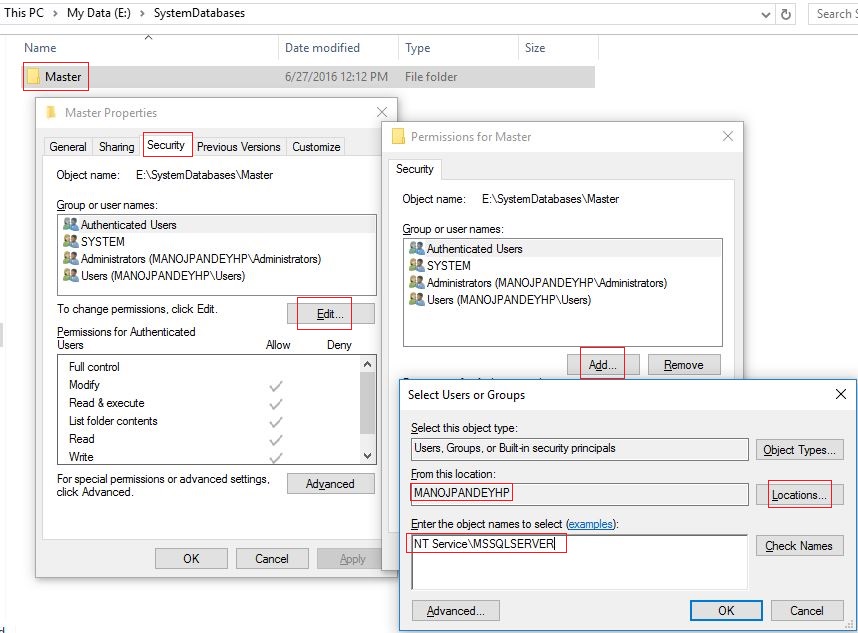Click OK in Master Properties dialog

[x=191, y=559]
